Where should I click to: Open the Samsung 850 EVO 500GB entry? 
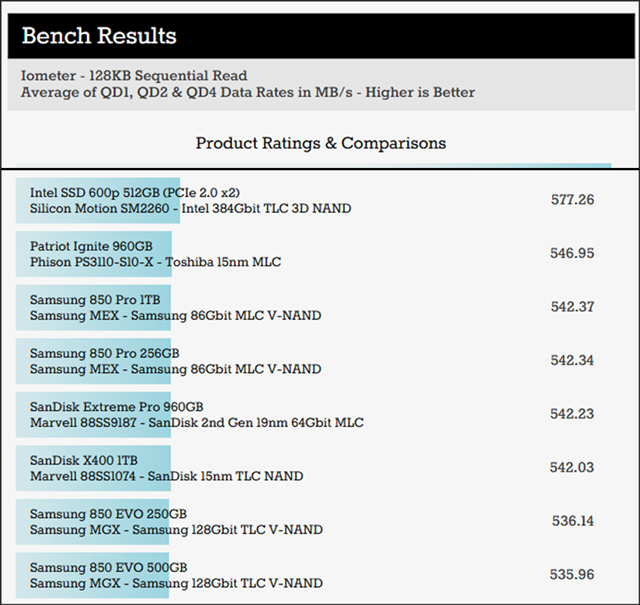(108, 568)
